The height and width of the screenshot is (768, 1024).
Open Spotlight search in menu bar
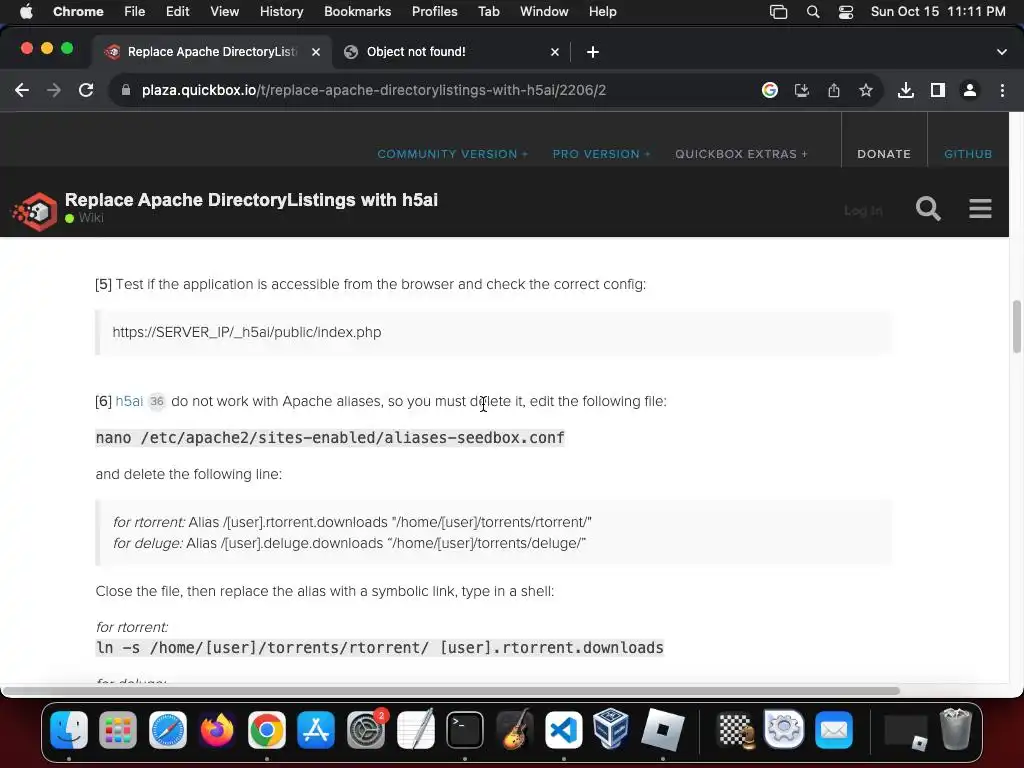point(813,12)
